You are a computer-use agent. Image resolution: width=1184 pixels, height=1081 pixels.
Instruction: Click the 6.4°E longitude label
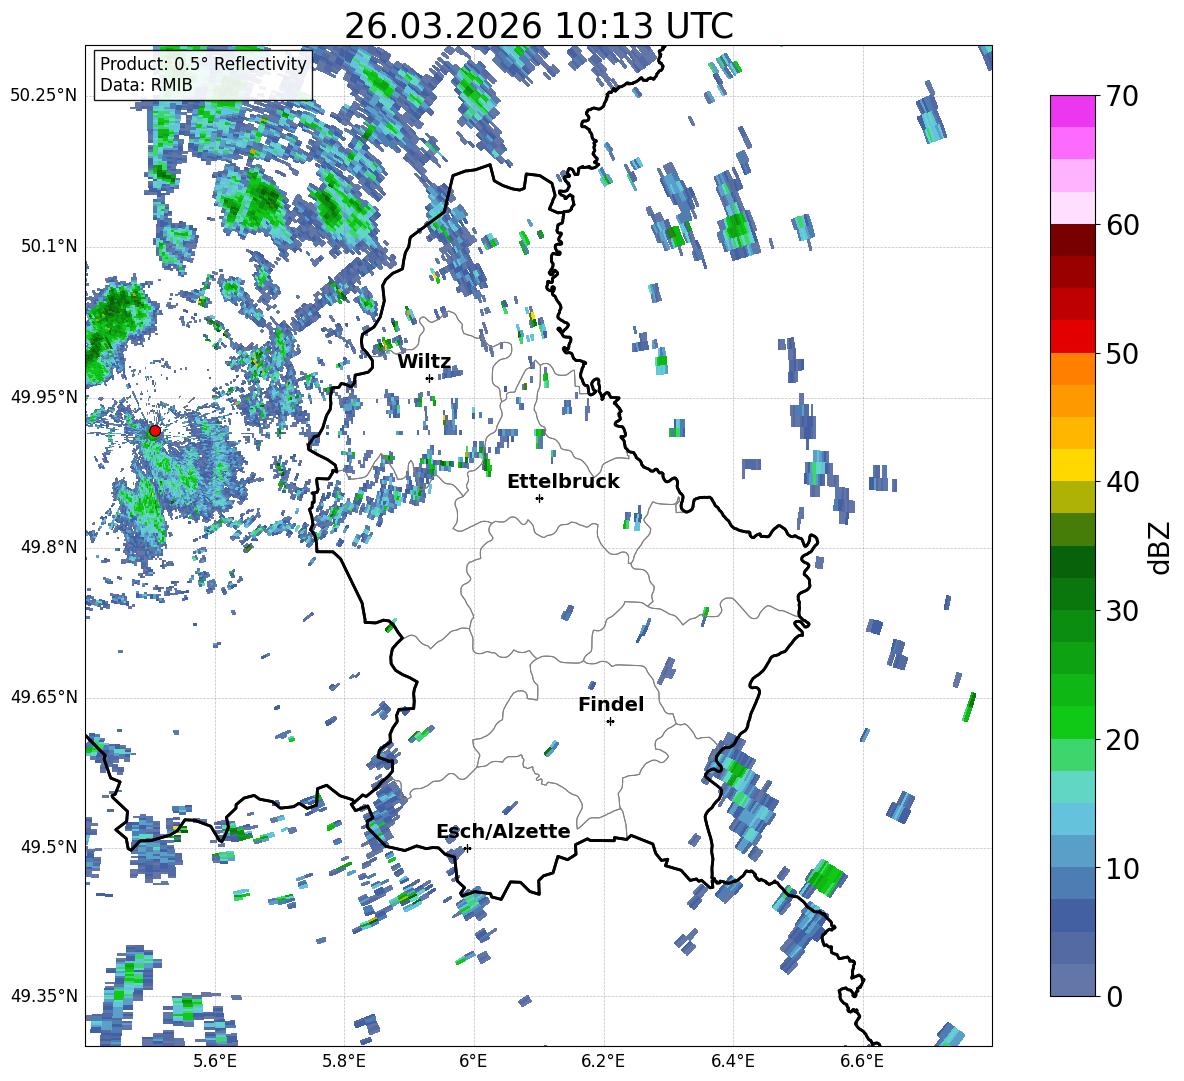coord(732,1061)
